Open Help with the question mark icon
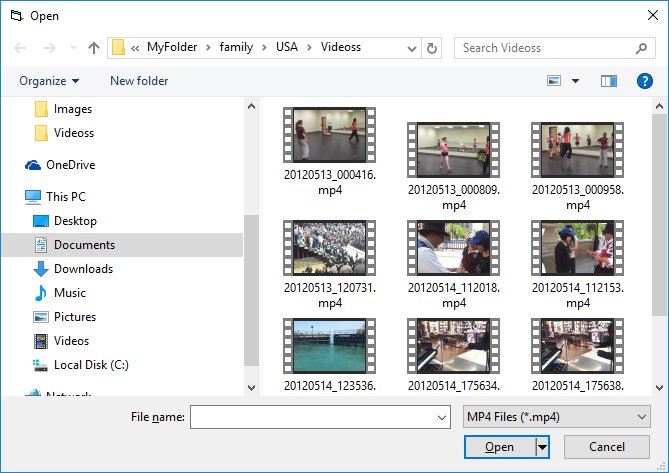Screen dimensions: 669x473 point(645,81)
